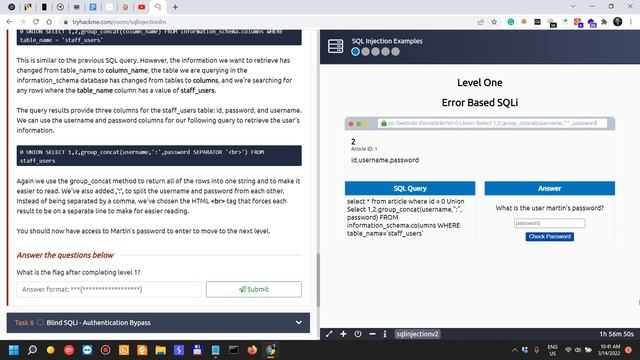This screenshot has height=360, width=640.
Task: Open the taskbar clock and date
Action: 610,350
